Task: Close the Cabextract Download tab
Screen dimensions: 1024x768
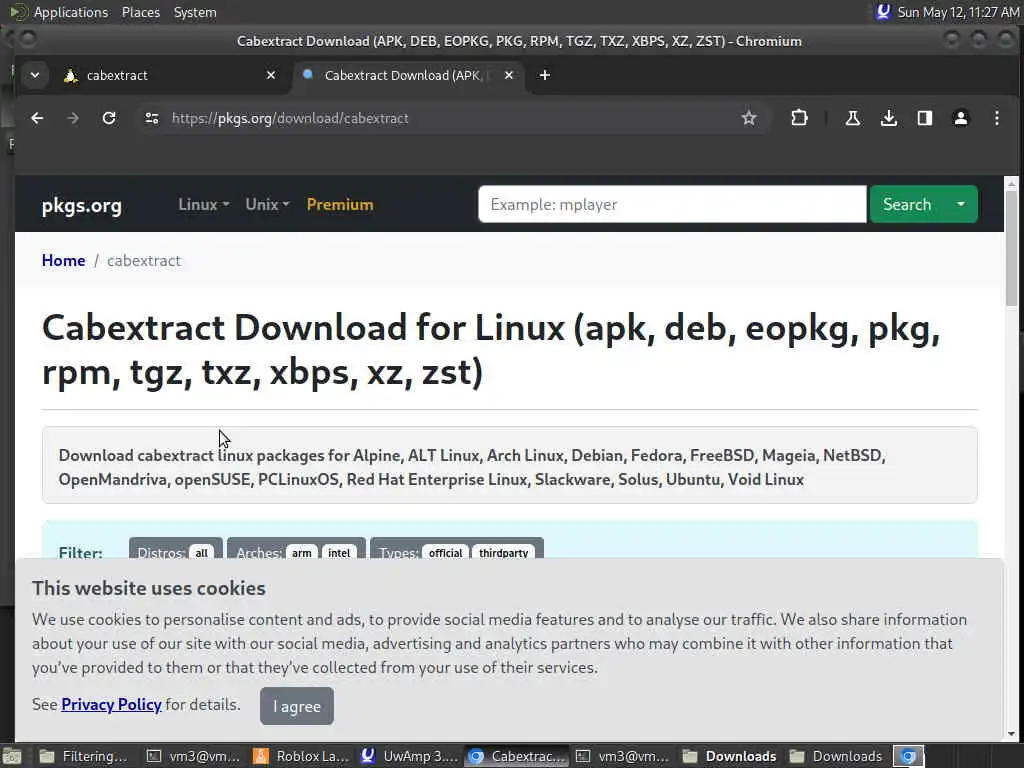Action: click(509, 75)
